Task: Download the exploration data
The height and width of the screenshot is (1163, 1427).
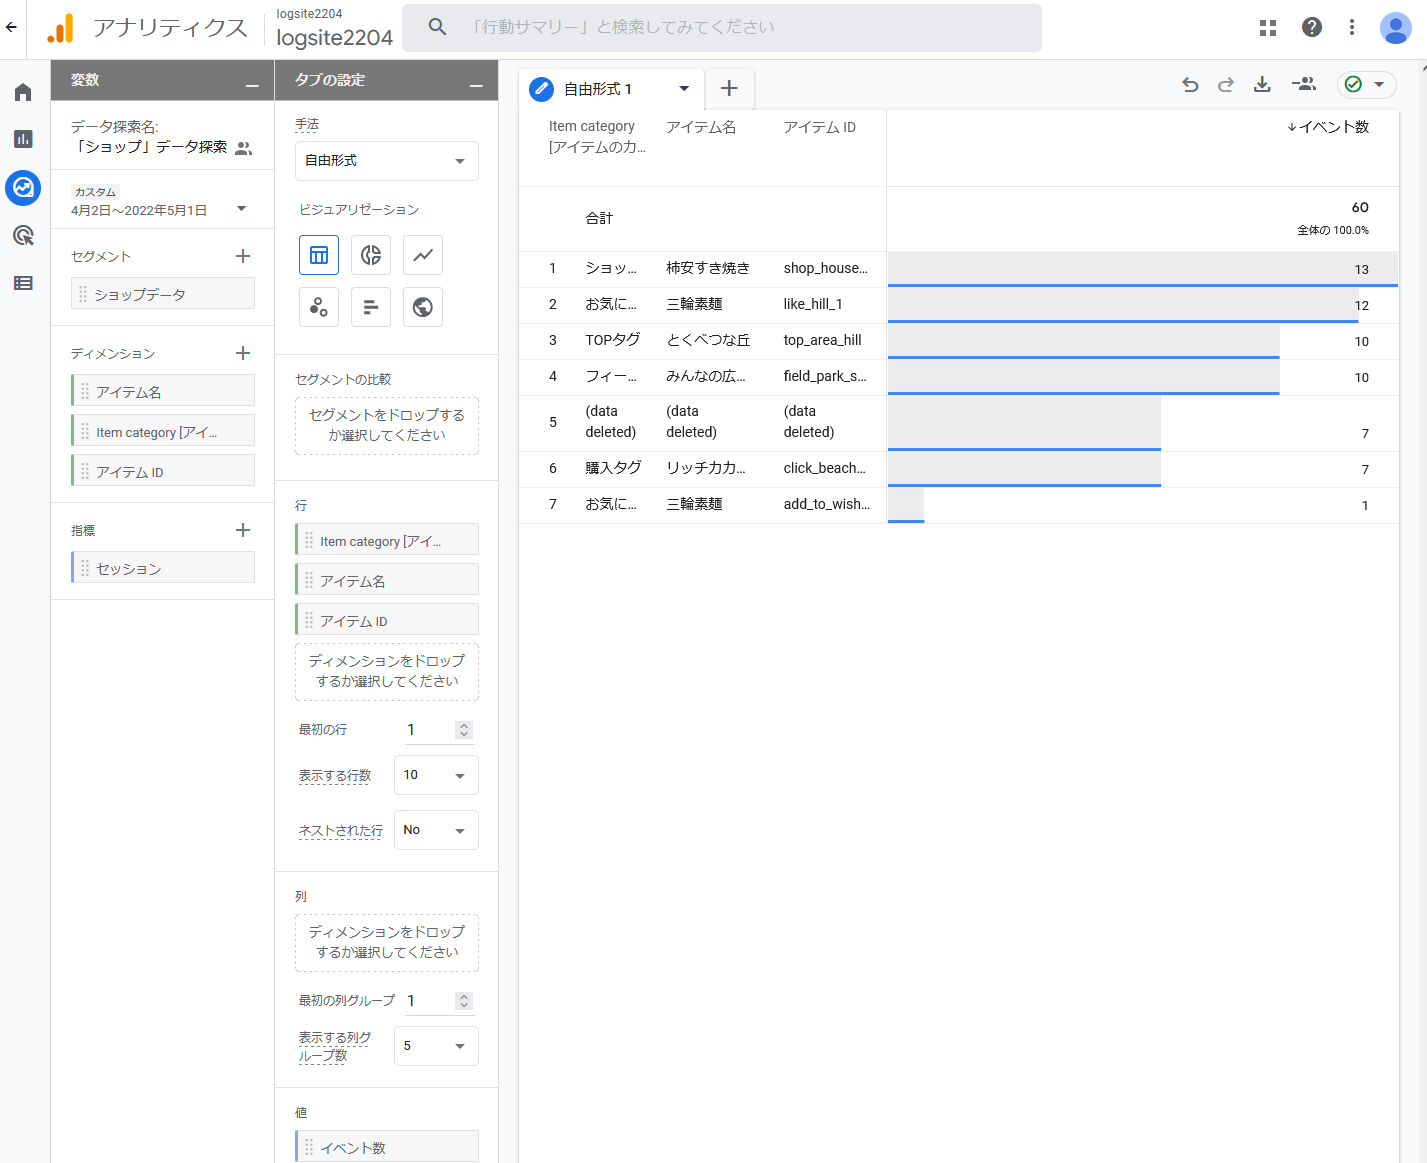Action: pyautogui.click(x=1262, y=85)
